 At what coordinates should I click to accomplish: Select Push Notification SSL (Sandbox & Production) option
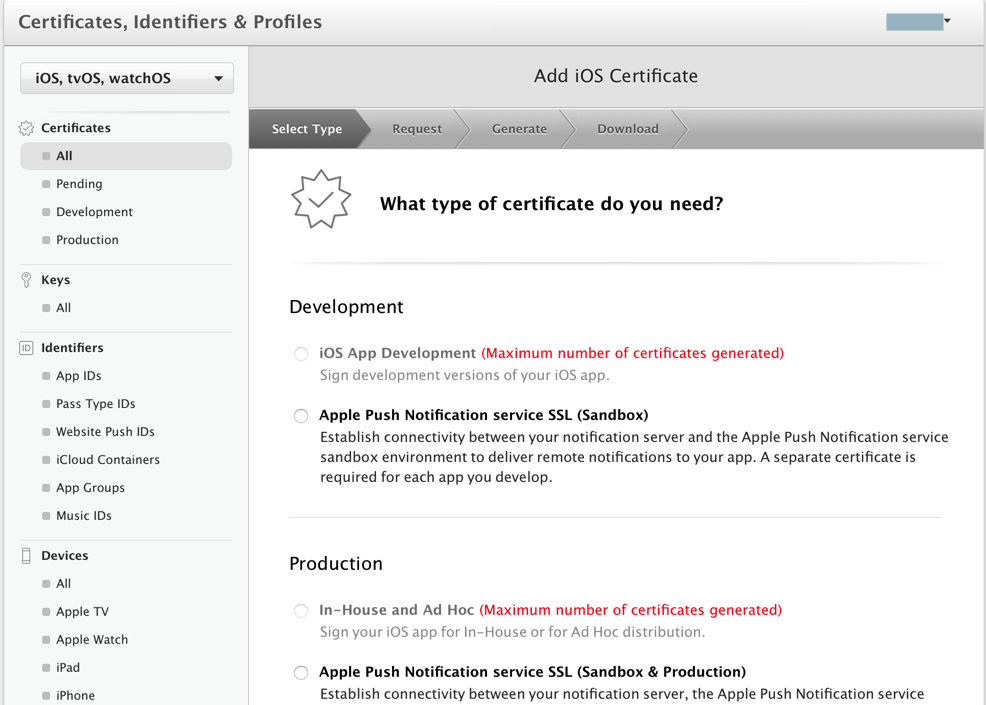(x=301, y=673)
